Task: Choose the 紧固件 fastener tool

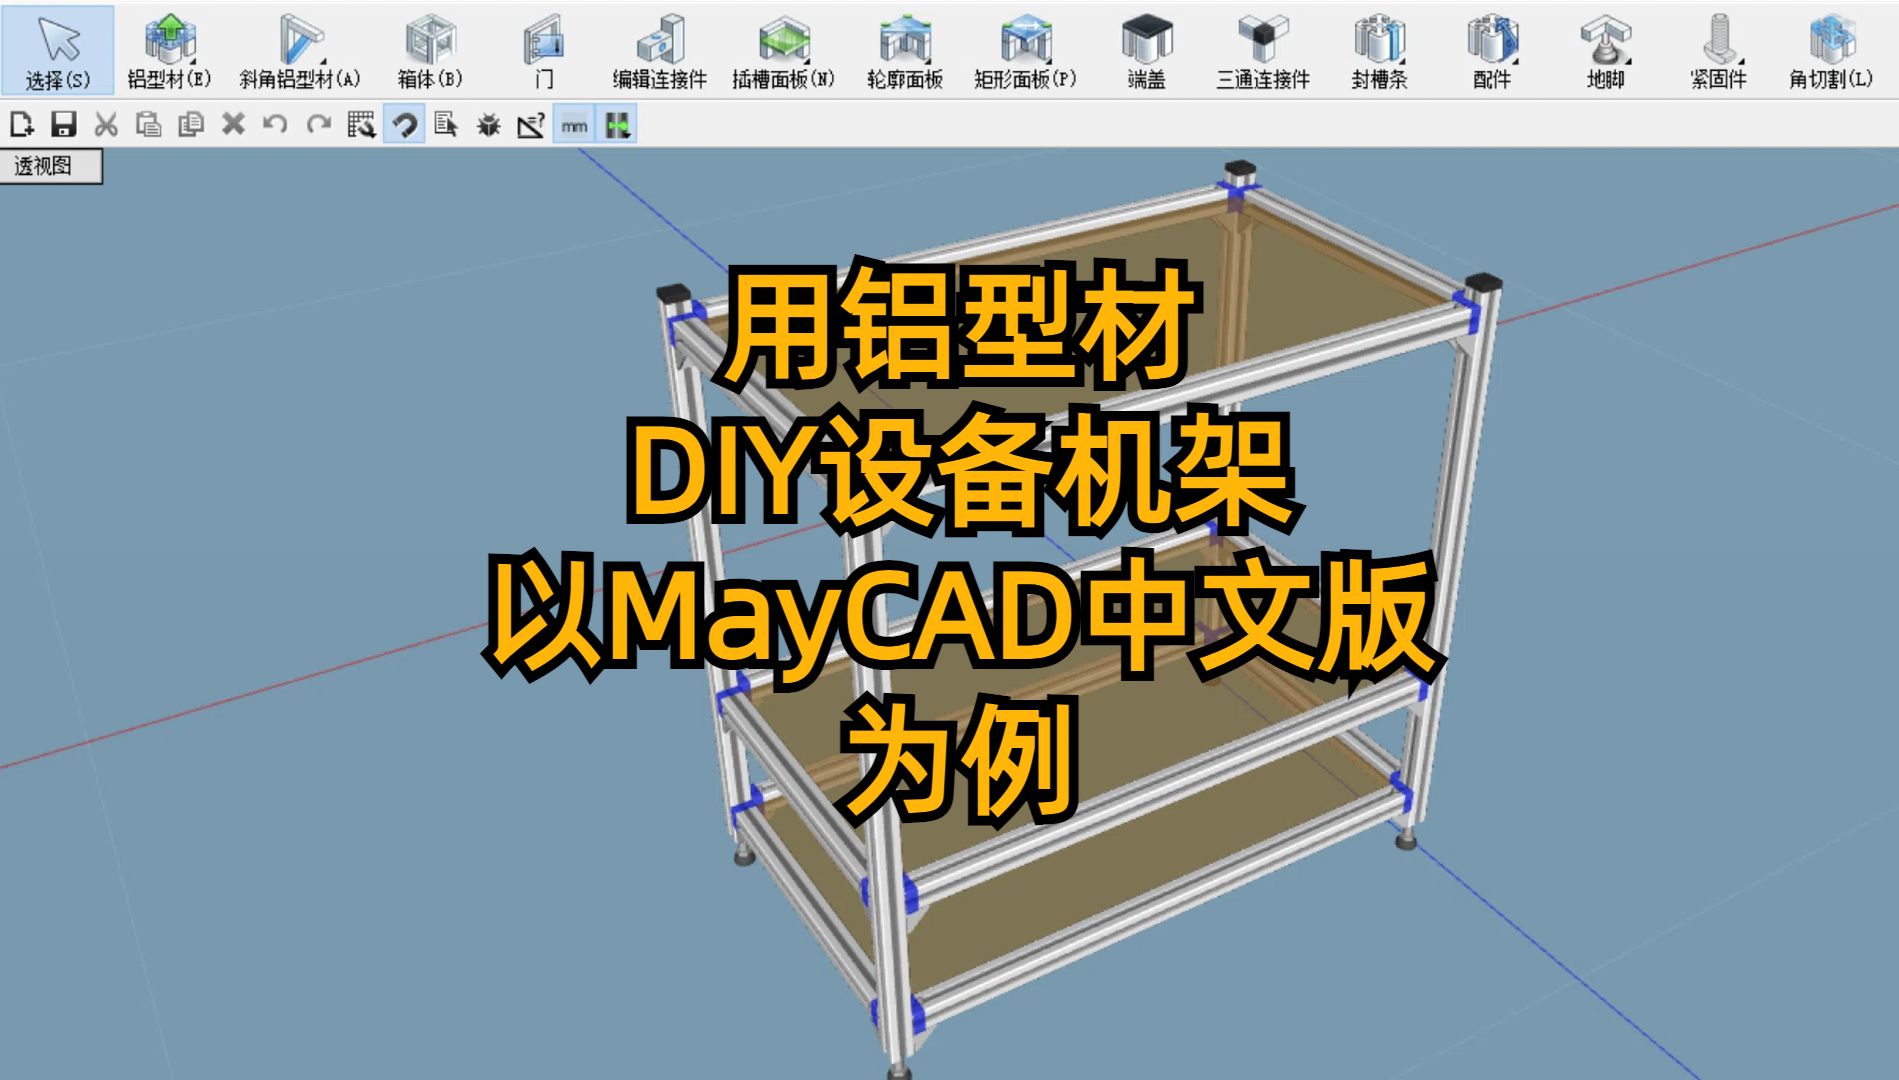Action: [1718, 50]
